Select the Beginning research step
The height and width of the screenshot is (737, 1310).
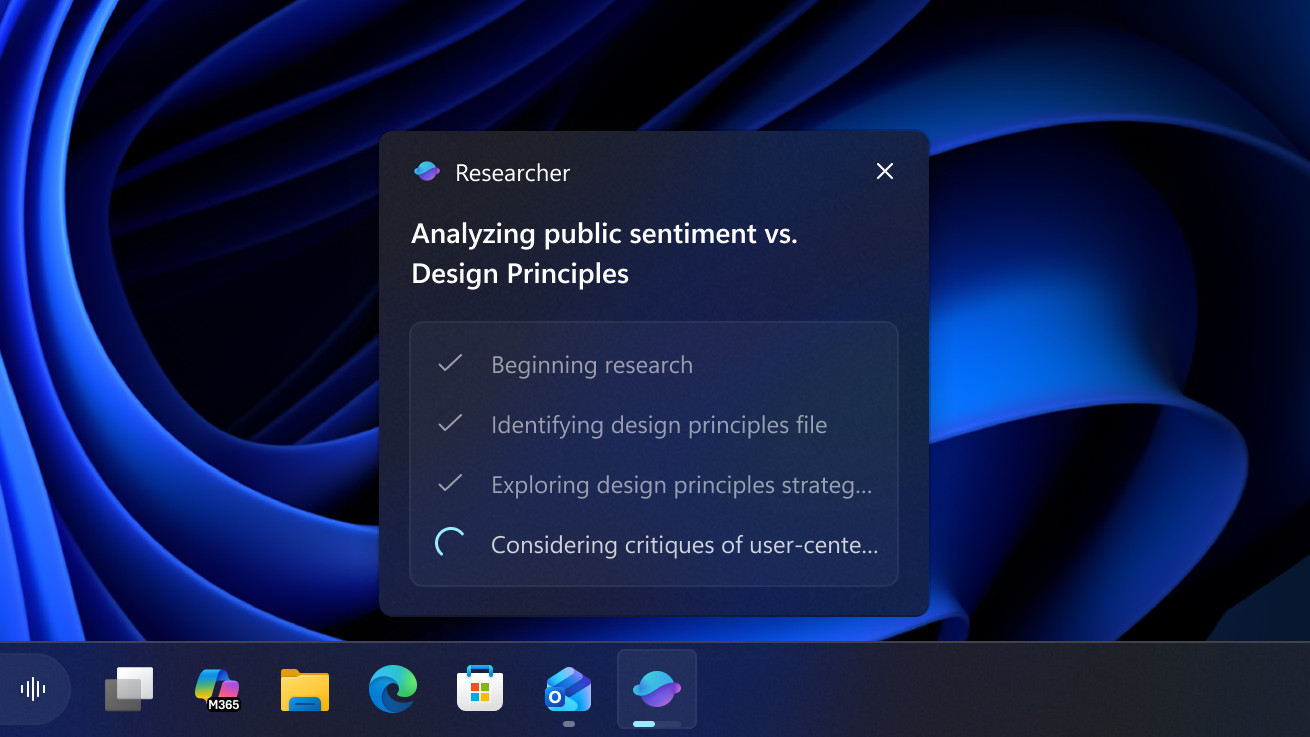coord(592,365)
